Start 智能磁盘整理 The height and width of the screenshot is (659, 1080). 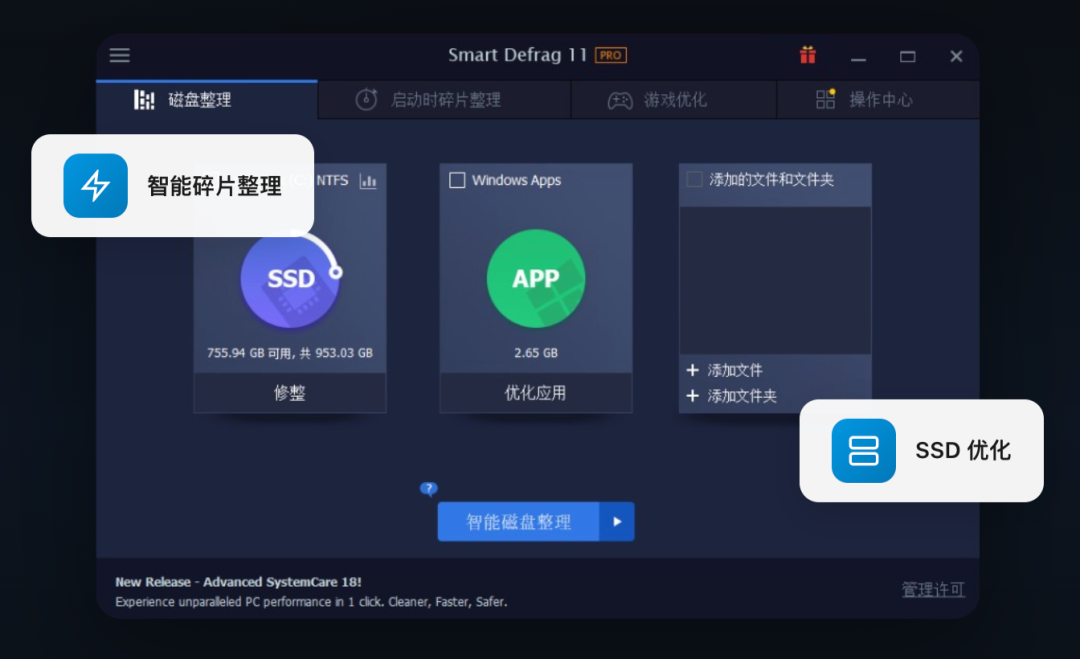tap(519, 522)
